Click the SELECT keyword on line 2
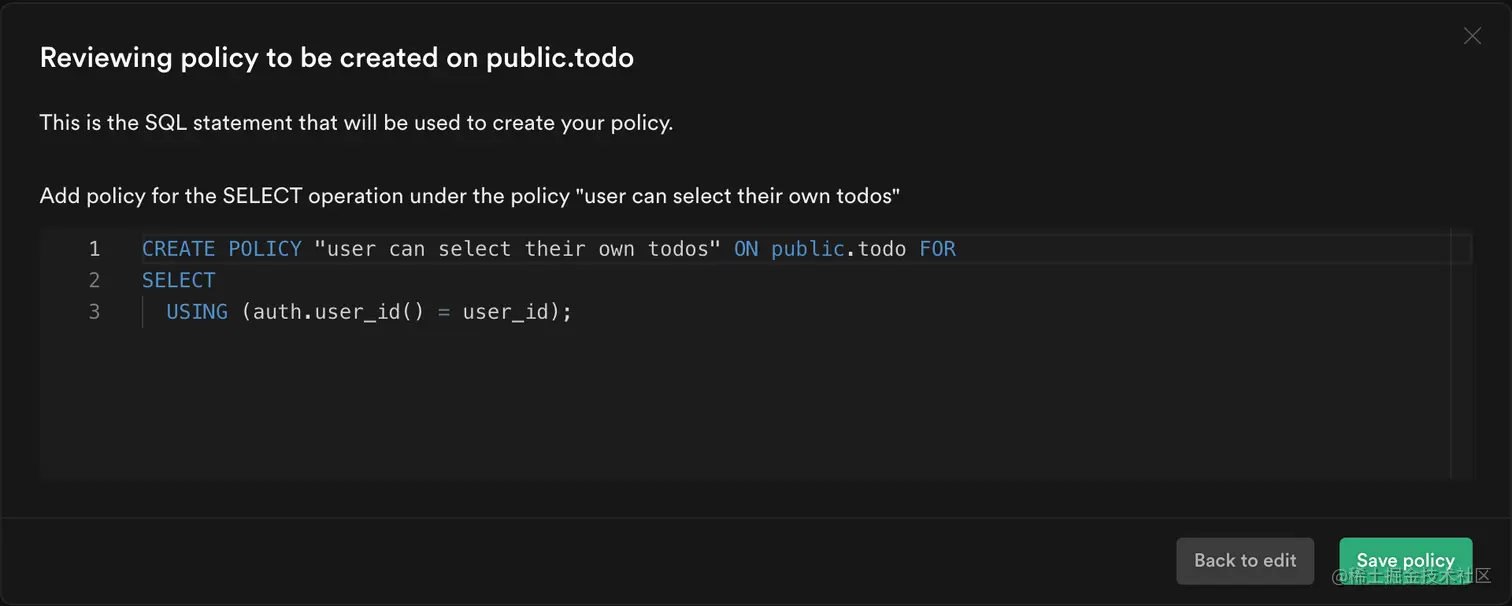The width and height of the screenshot is (1512, 606). [x=178, y=280]
